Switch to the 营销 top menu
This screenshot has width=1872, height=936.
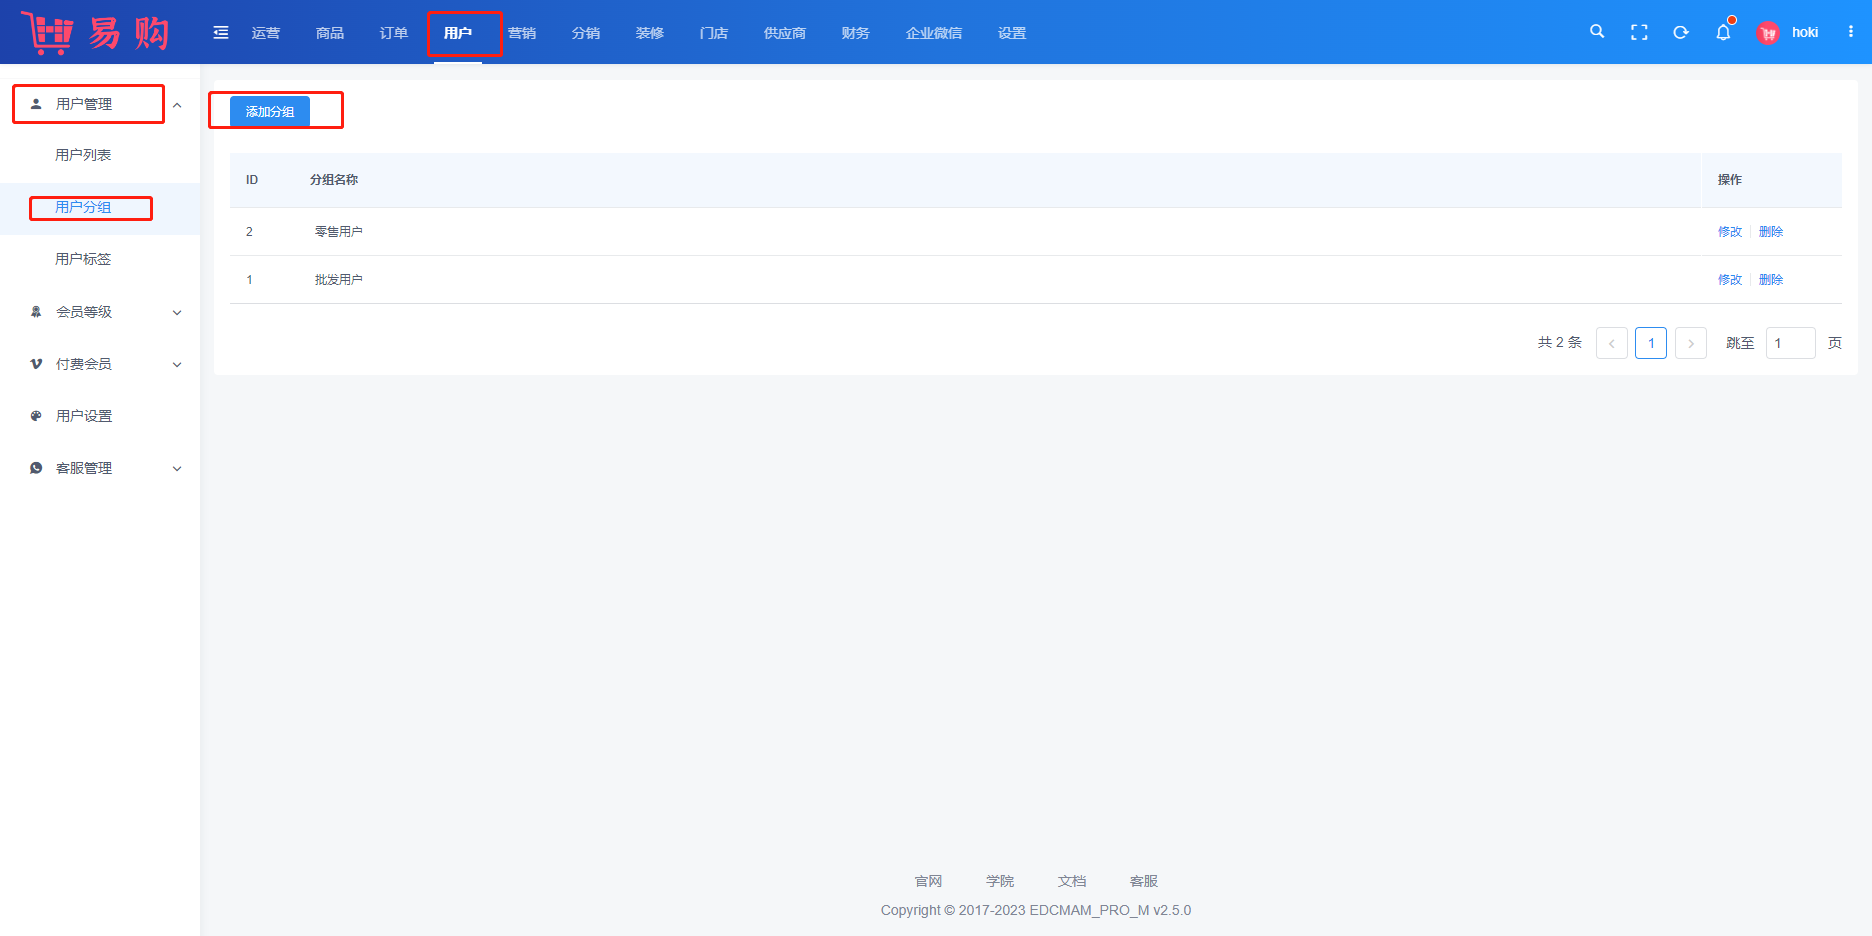tap(522, 33)
